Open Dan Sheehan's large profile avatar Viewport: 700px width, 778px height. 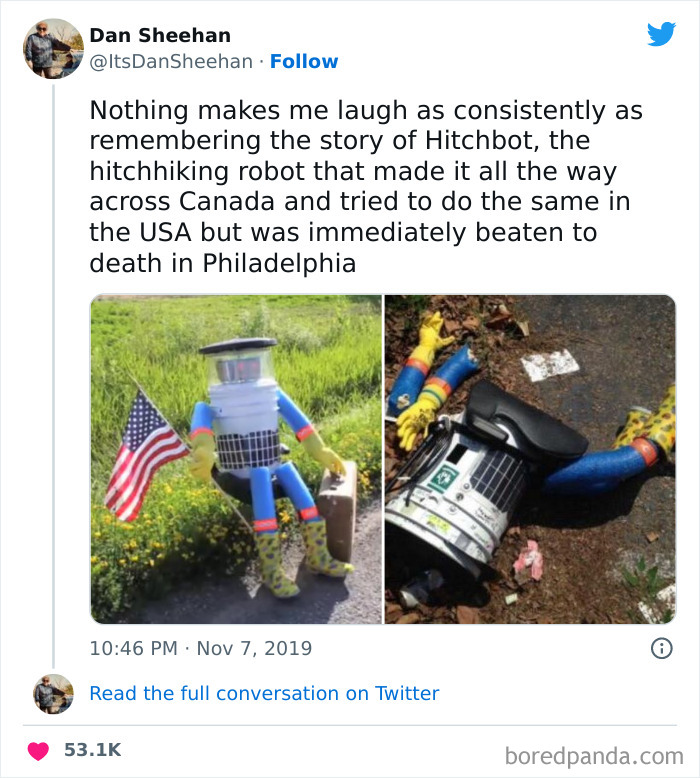coord(53,48)
